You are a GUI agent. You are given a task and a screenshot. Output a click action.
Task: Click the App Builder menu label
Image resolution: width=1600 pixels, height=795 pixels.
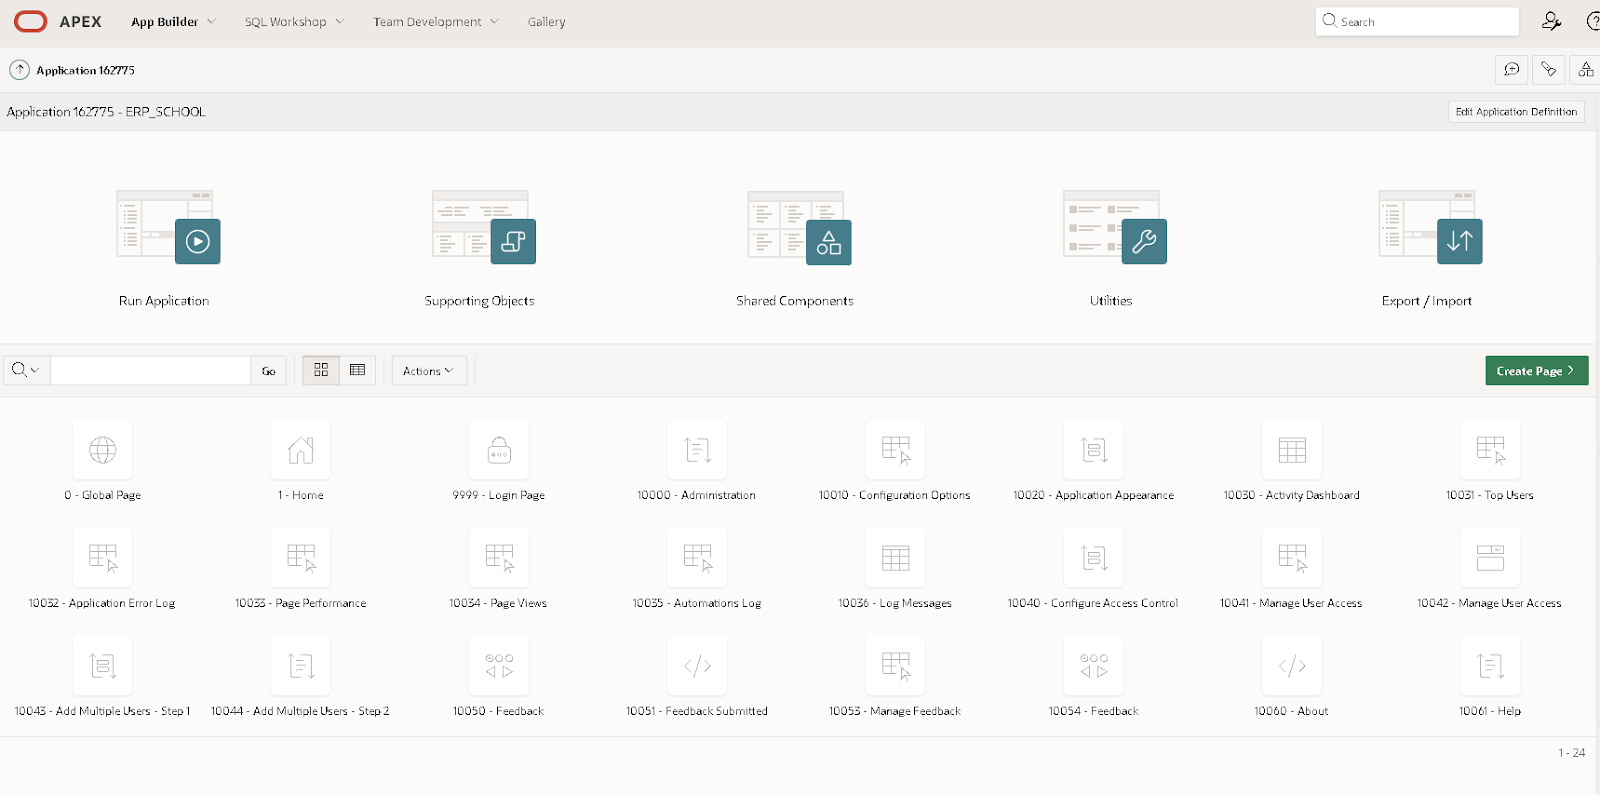pyautogui.click(x=165, y=21)
